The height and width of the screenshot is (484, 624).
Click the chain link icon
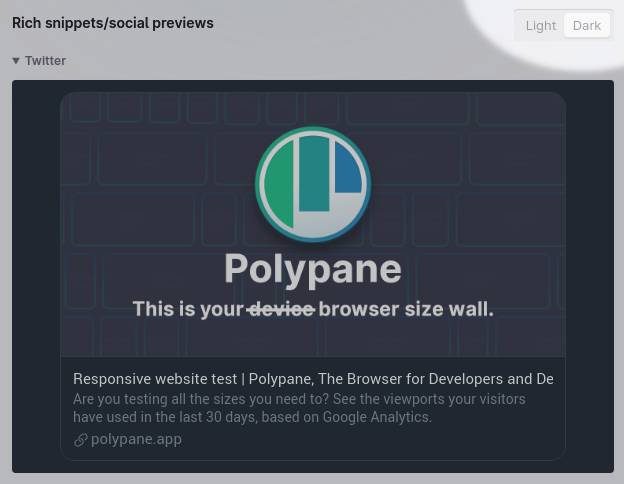80,440
